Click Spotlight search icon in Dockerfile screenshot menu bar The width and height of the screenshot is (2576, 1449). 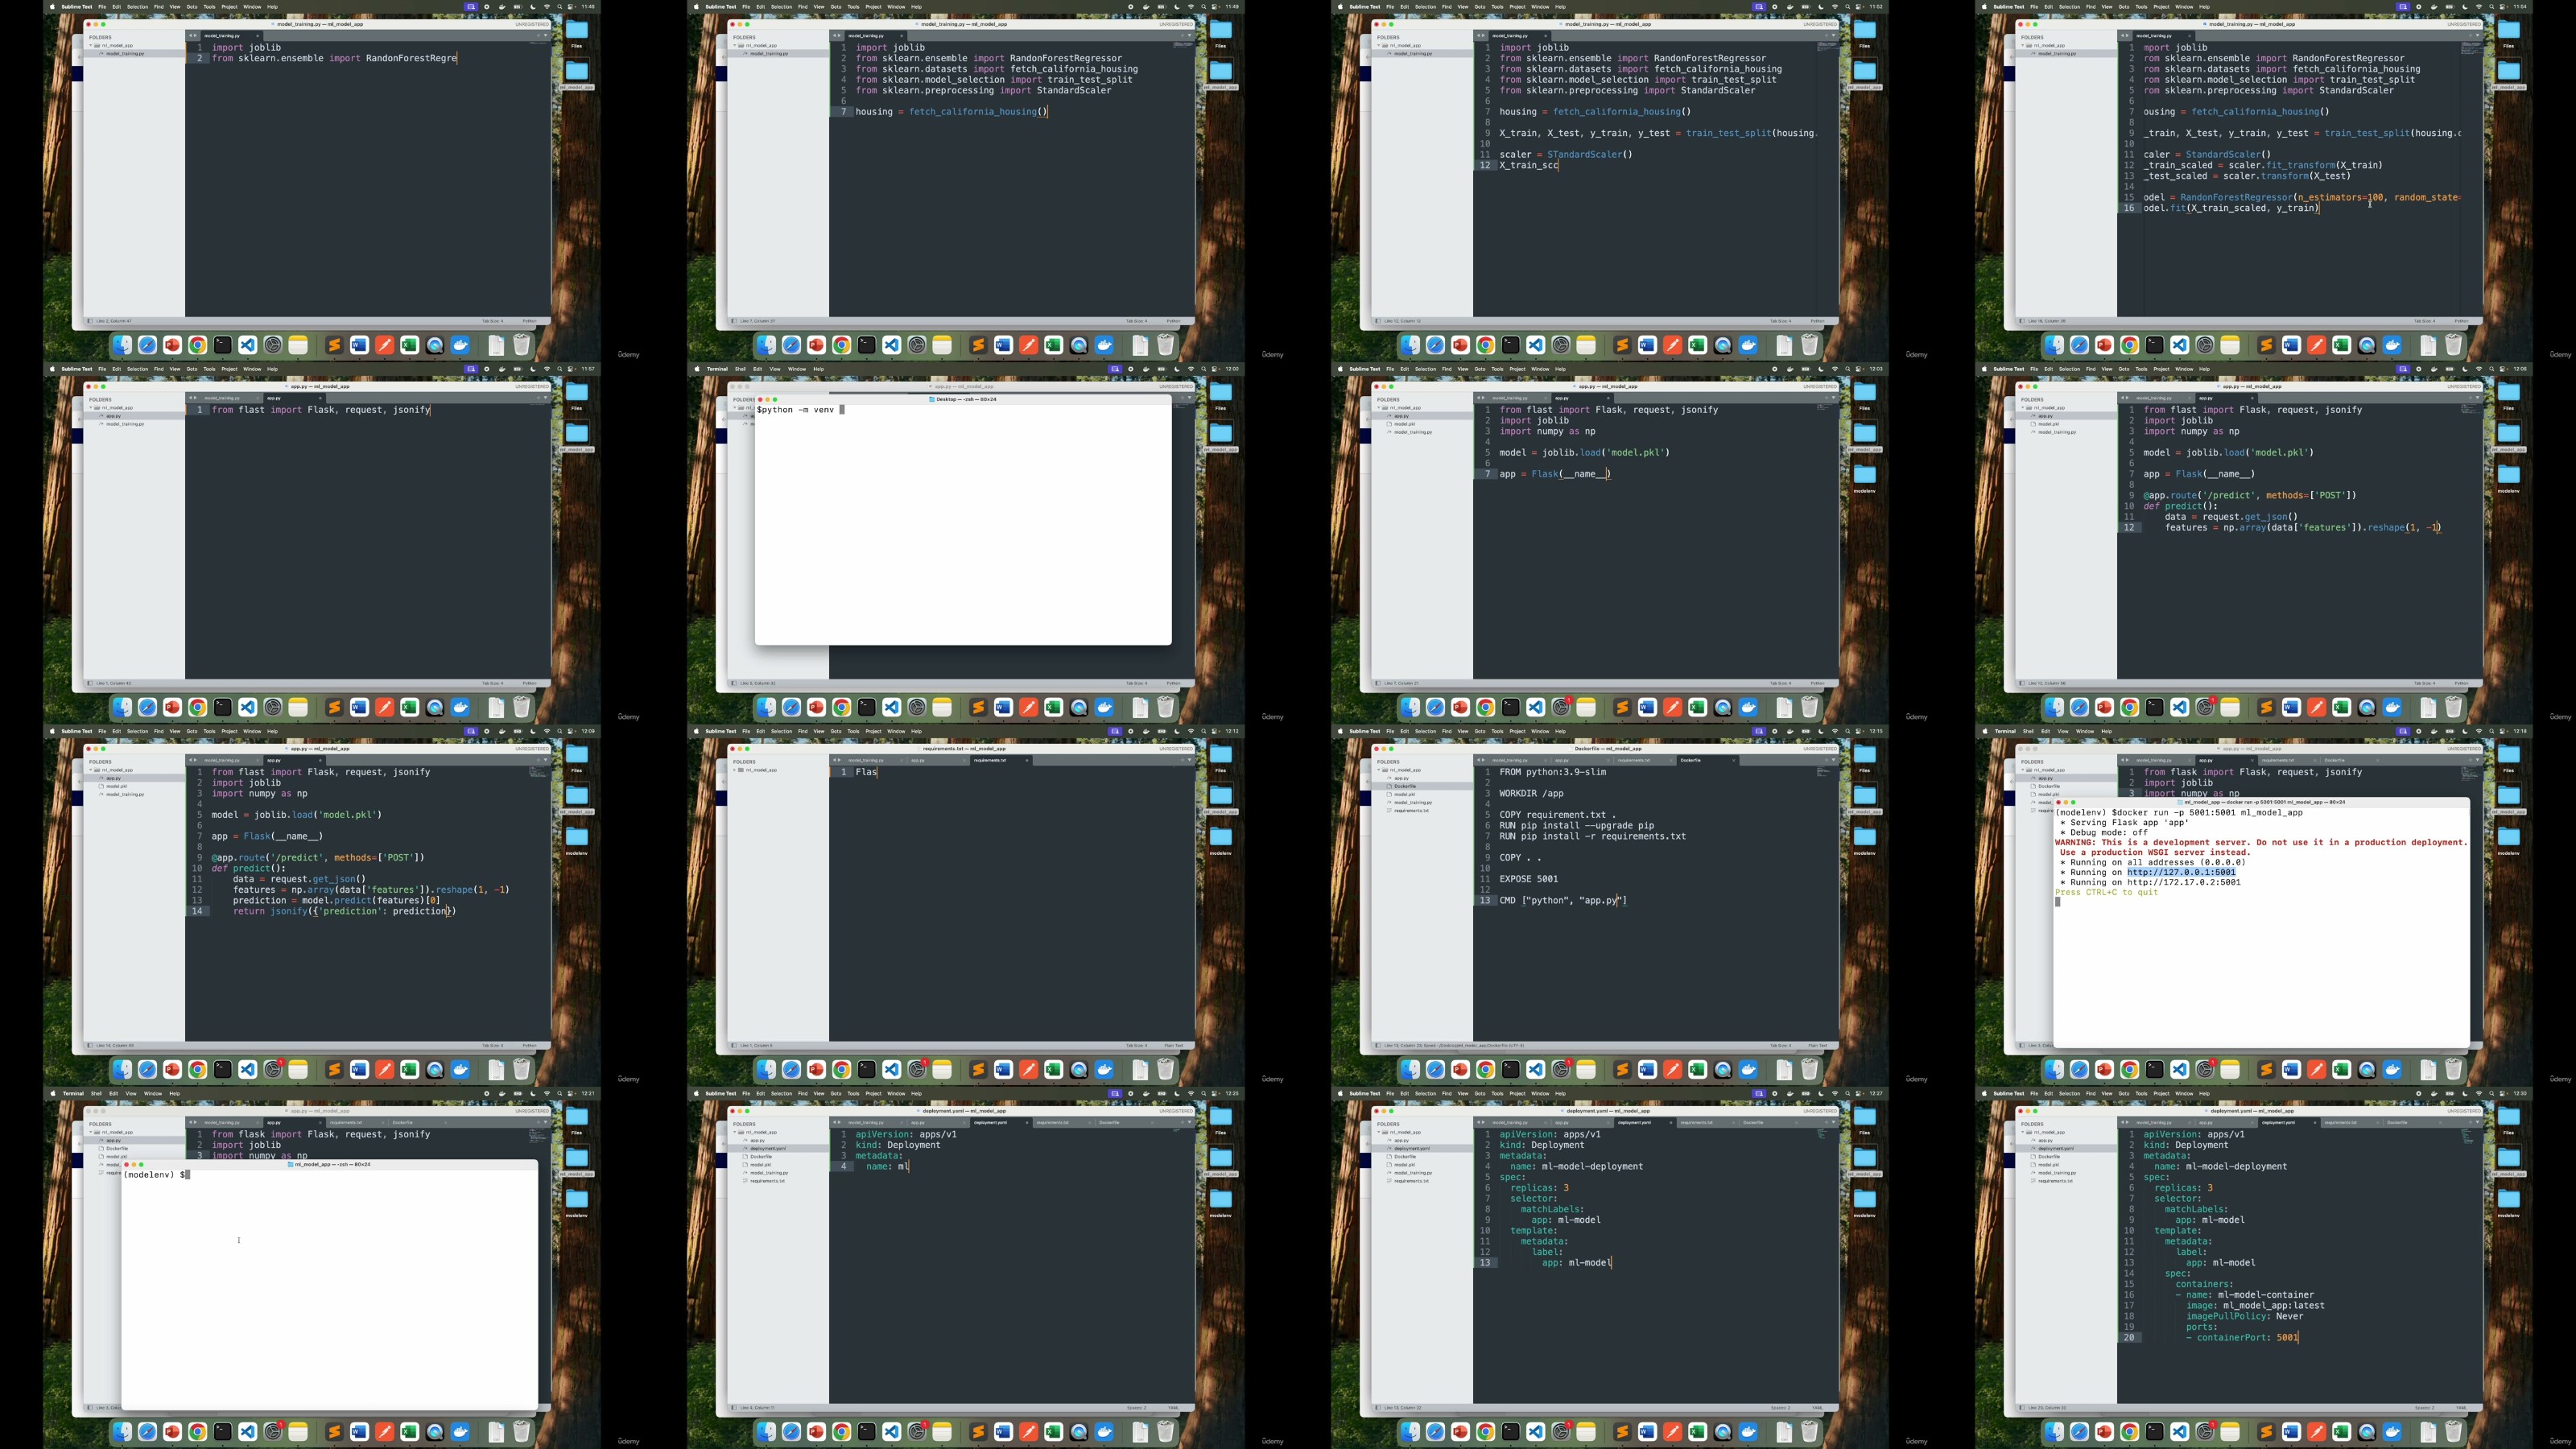coord(1847,731)
